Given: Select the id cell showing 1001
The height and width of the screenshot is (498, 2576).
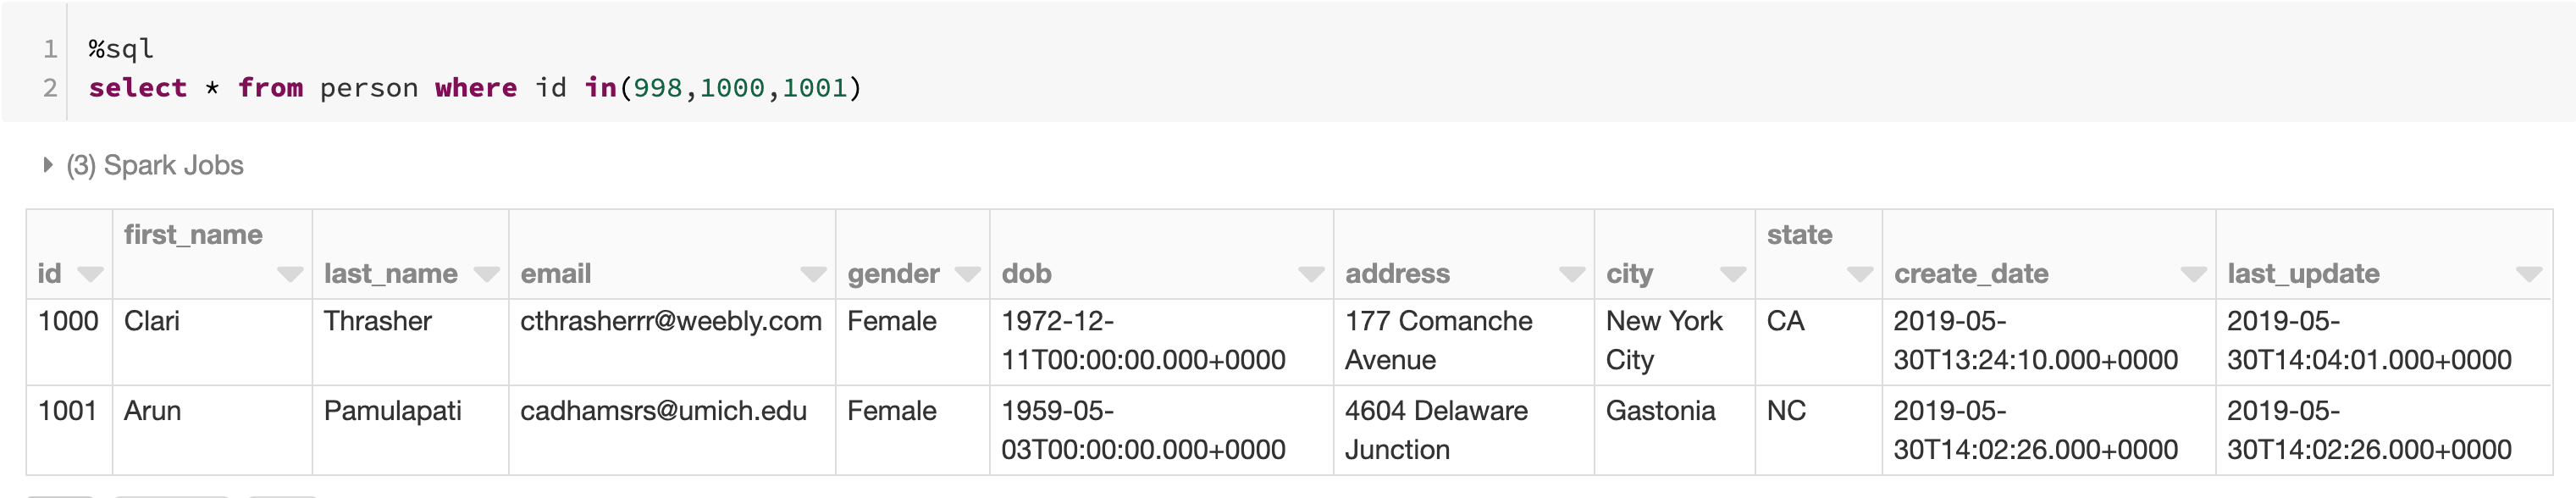Looking at the screenshot, I should point(67,411).
